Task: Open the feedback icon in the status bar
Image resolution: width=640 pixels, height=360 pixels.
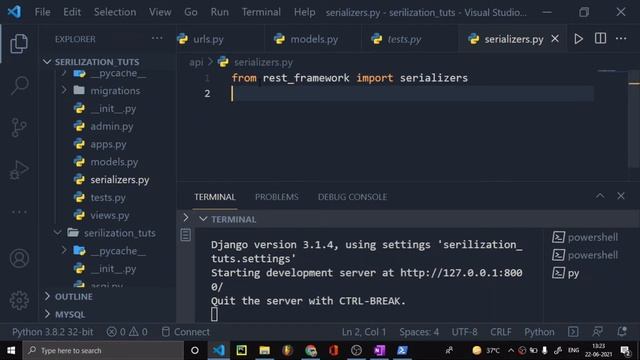Action: (x=598, y=331)
